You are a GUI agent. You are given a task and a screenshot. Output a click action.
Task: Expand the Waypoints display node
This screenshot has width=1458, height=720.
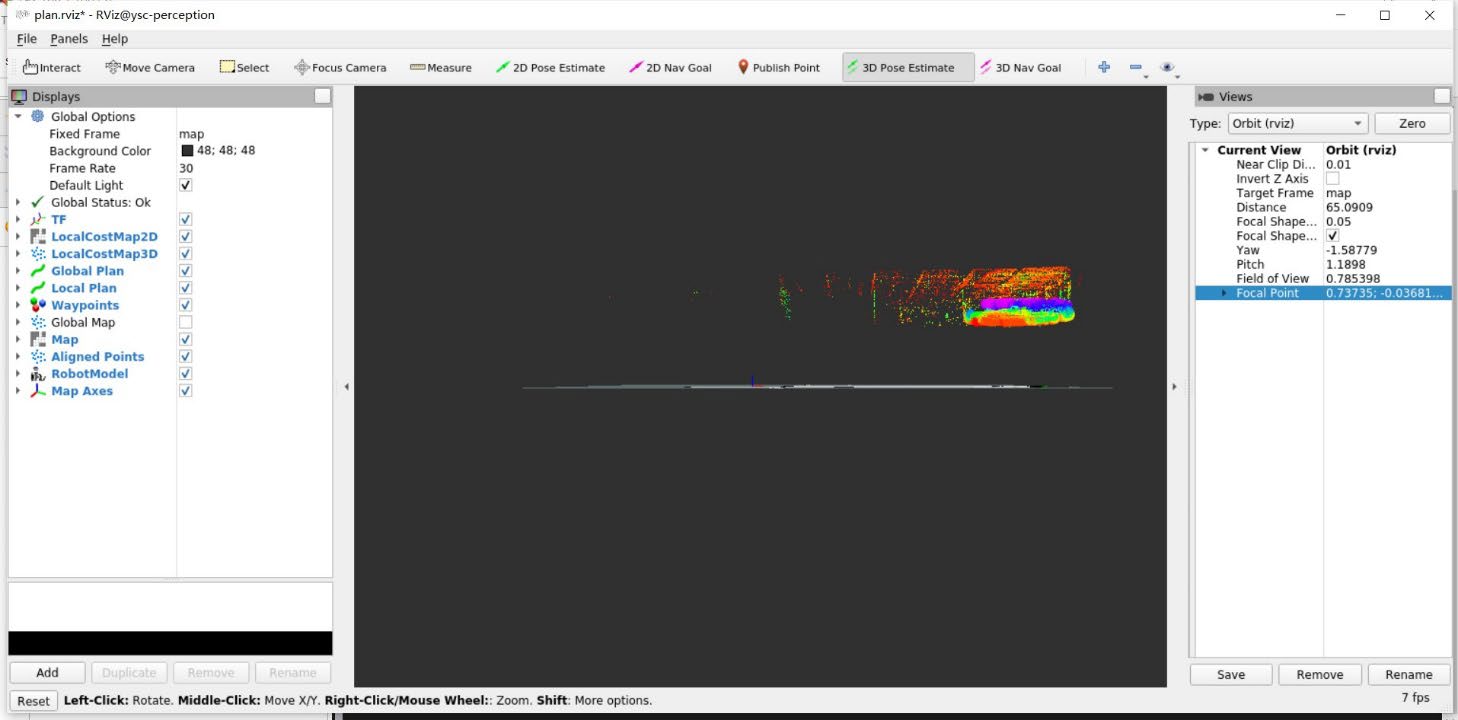pyautogui.click(x=18, y=305)
